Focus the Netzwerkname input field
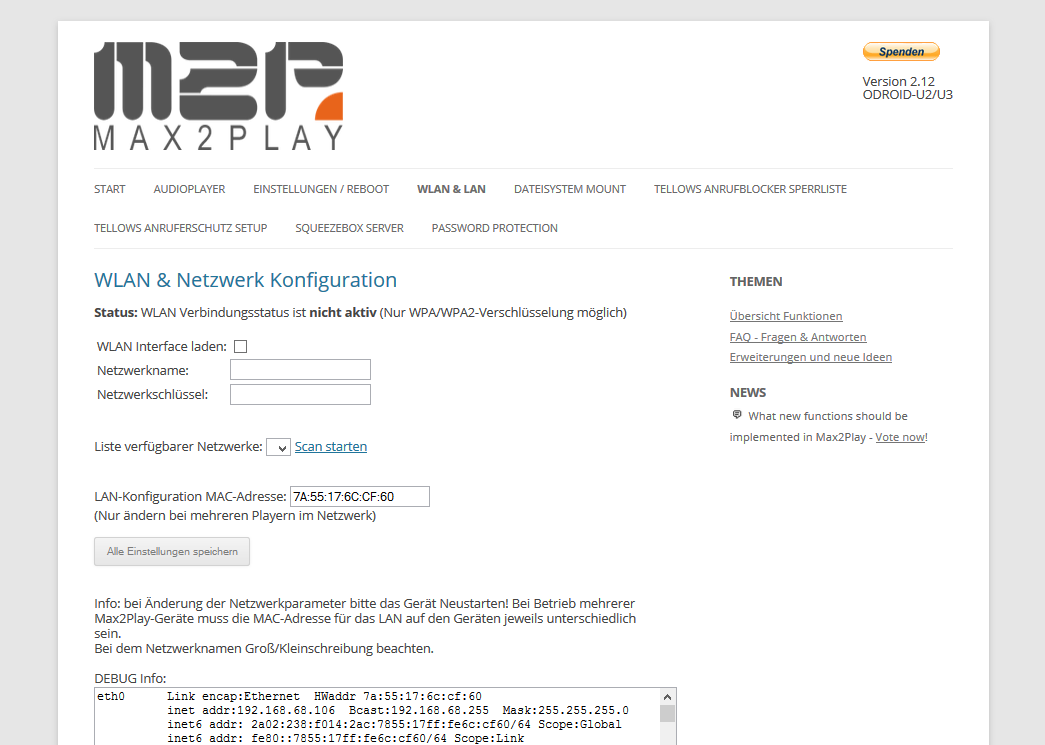The width and height of the screenshot is (1045, 745). (x=301, y=370)
